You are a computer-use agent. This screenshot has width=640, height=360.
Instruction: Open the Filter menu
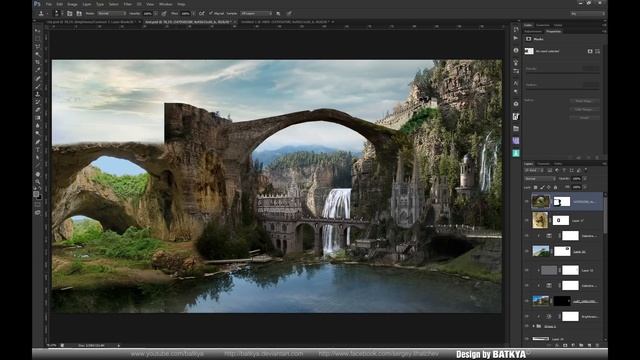pos(128,4)
